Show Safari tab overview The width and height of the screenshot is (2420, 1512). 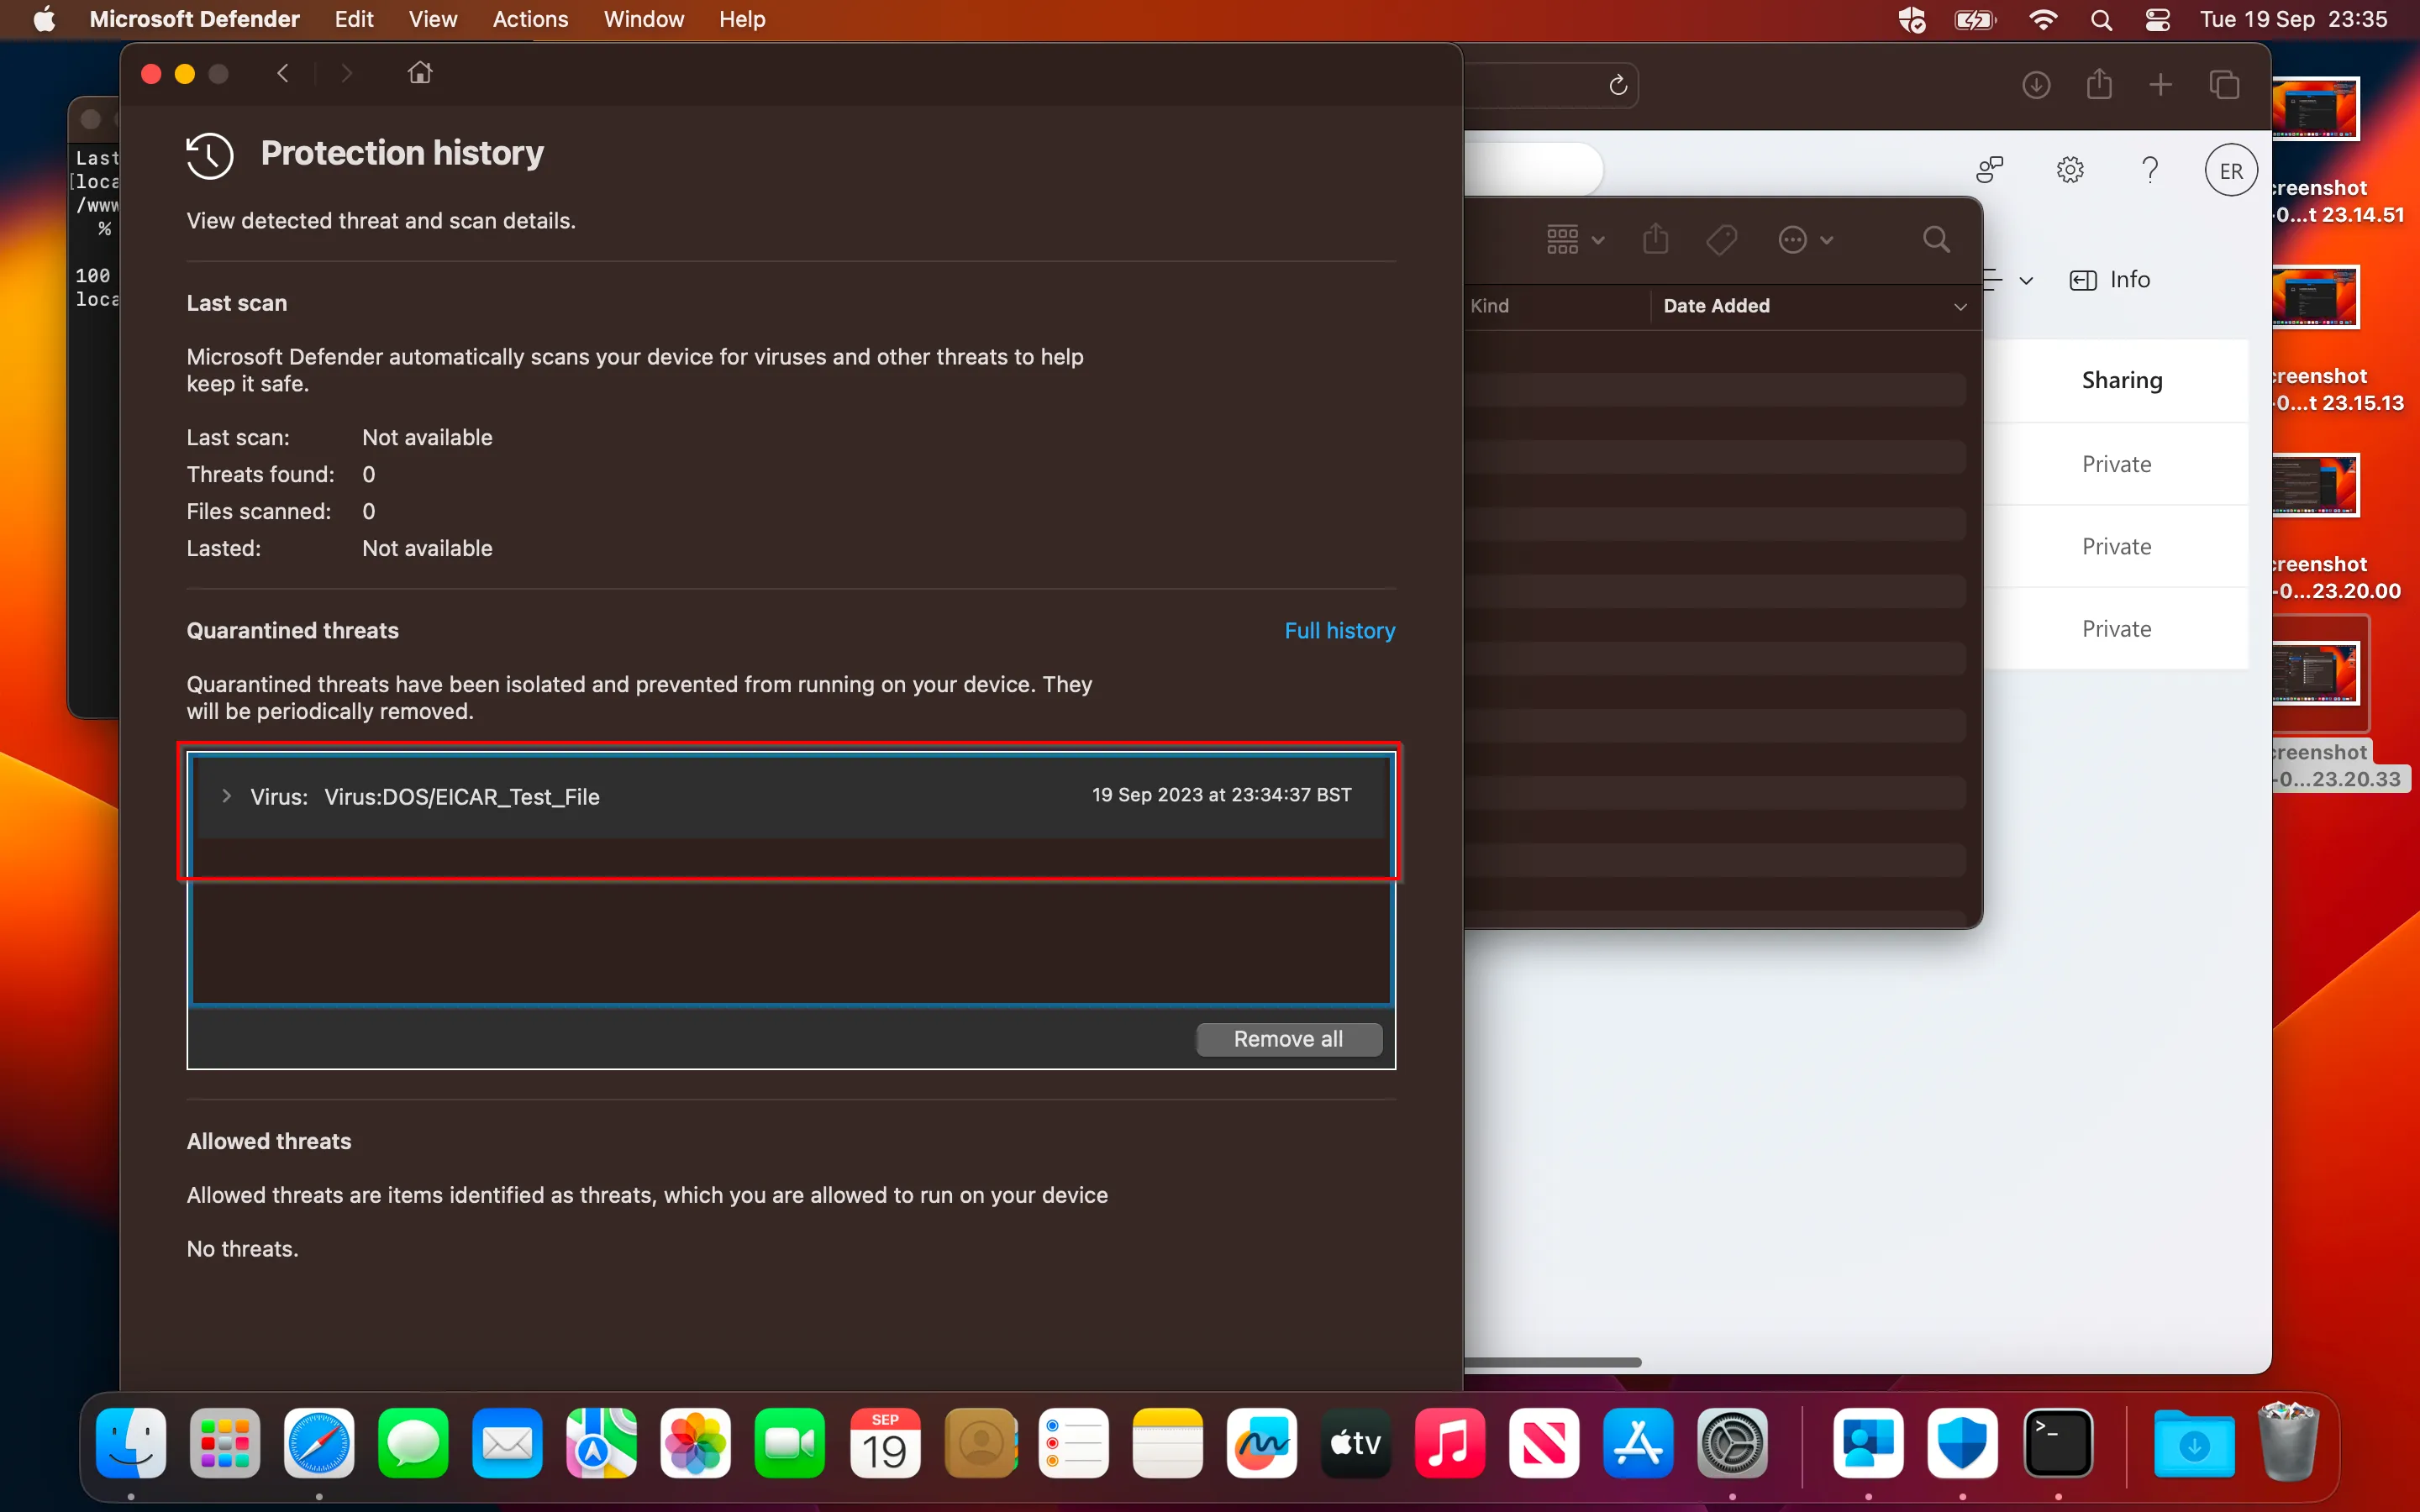[2224, 85]
